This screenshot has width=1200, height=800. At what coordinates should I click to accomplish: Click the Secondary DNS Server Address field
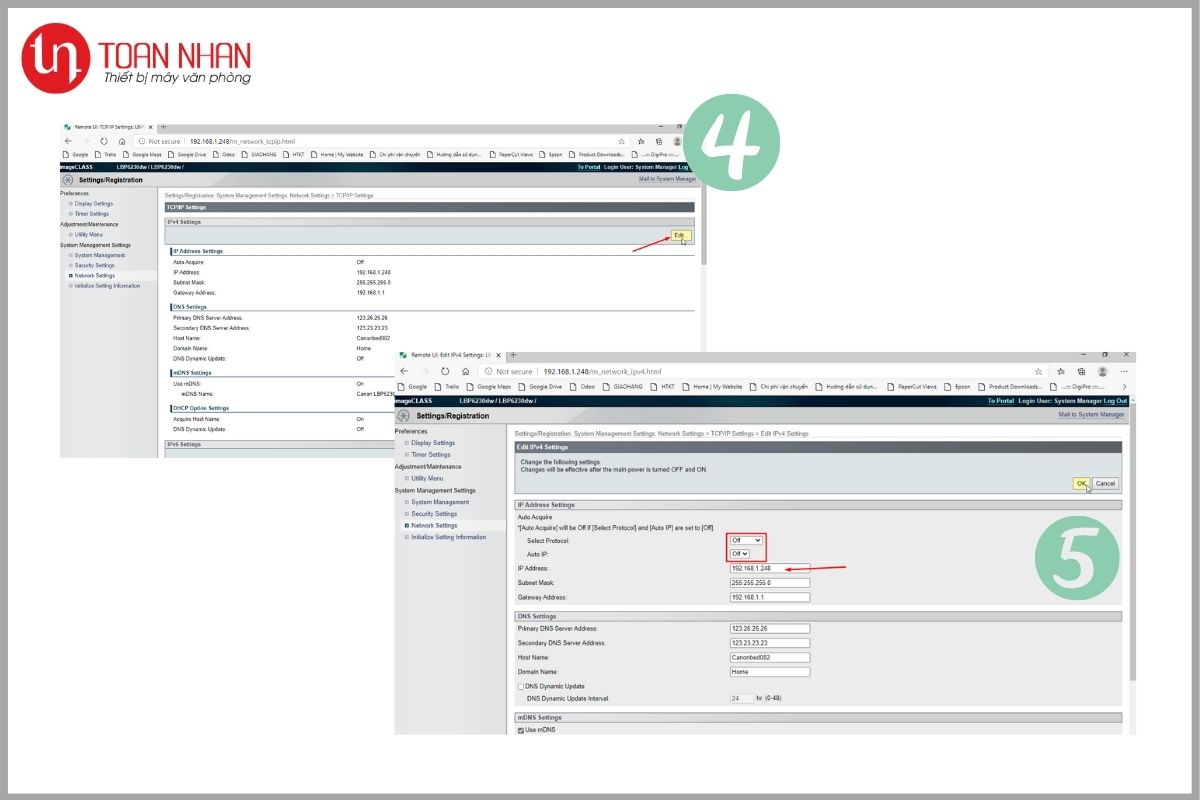[x=770, y=643]
